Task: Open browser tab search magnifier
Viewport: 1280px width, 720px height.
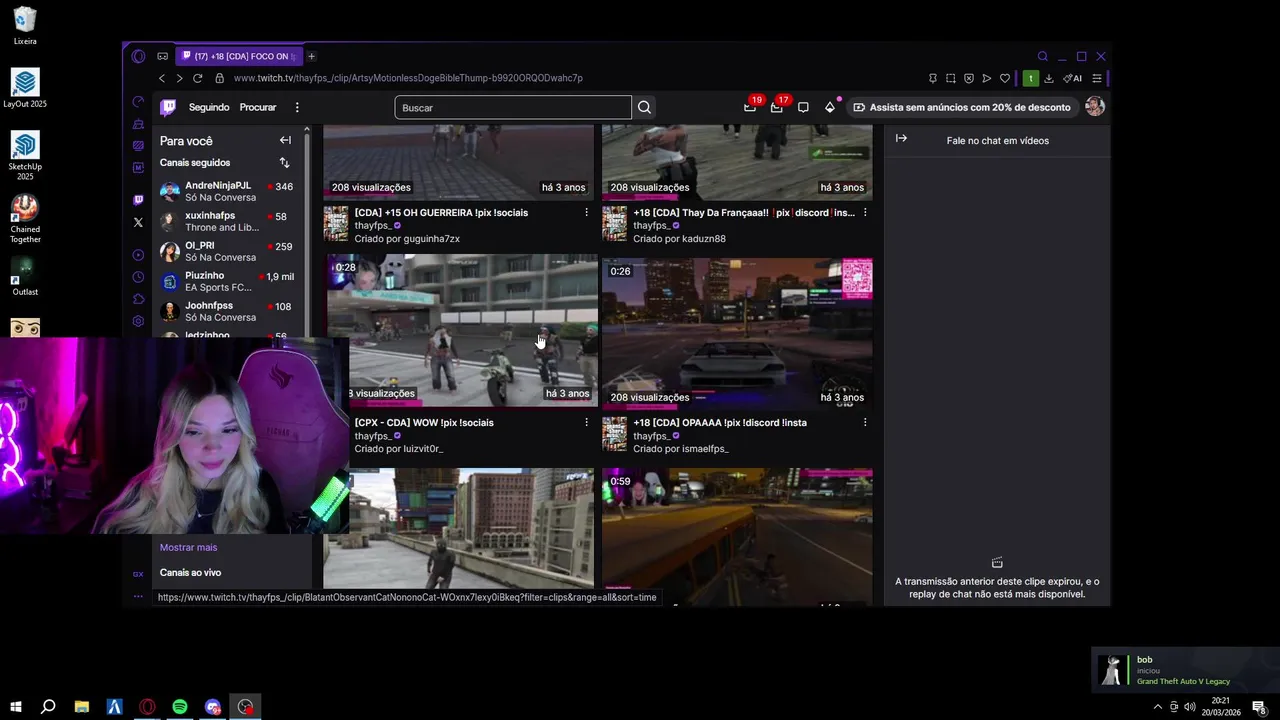Action: click(1043, 56)
